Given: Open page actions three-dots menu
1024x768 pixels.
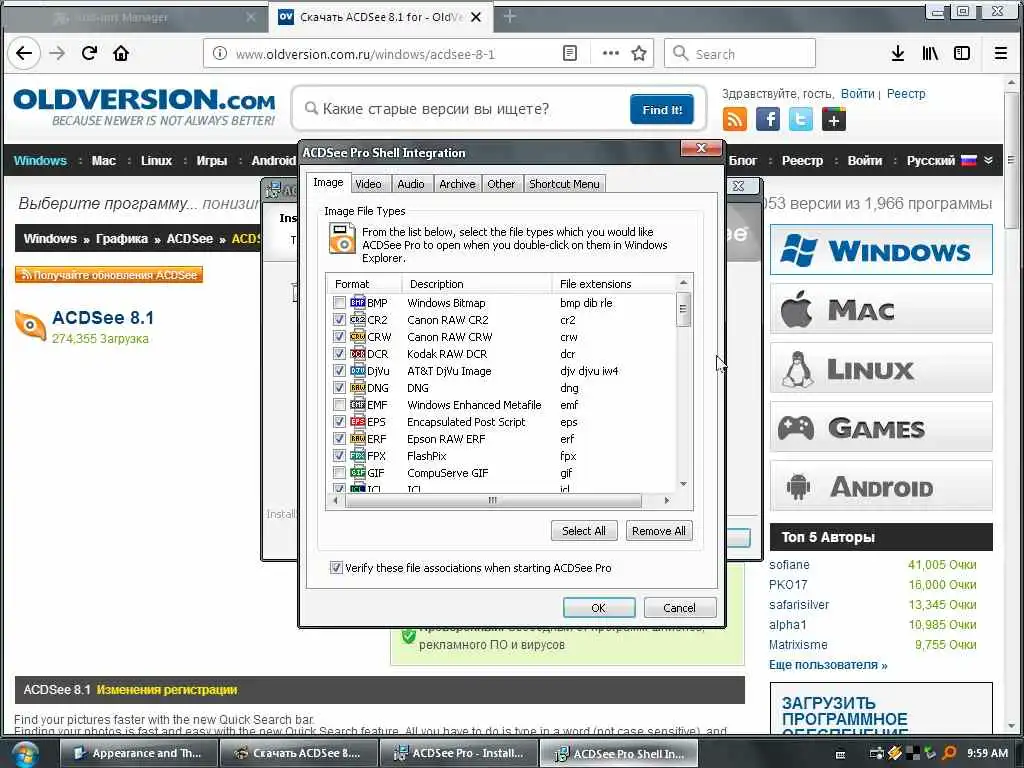Looking at the screenshot, I should coord(611,54).
